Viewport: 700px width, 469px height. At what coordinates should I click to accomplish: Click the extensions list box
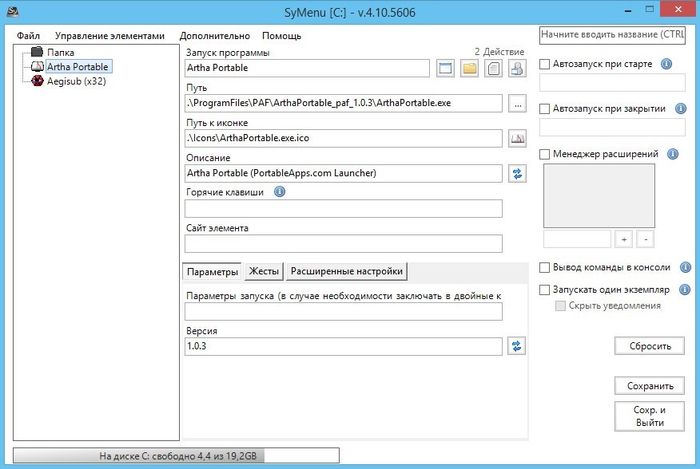pos(599,195)
